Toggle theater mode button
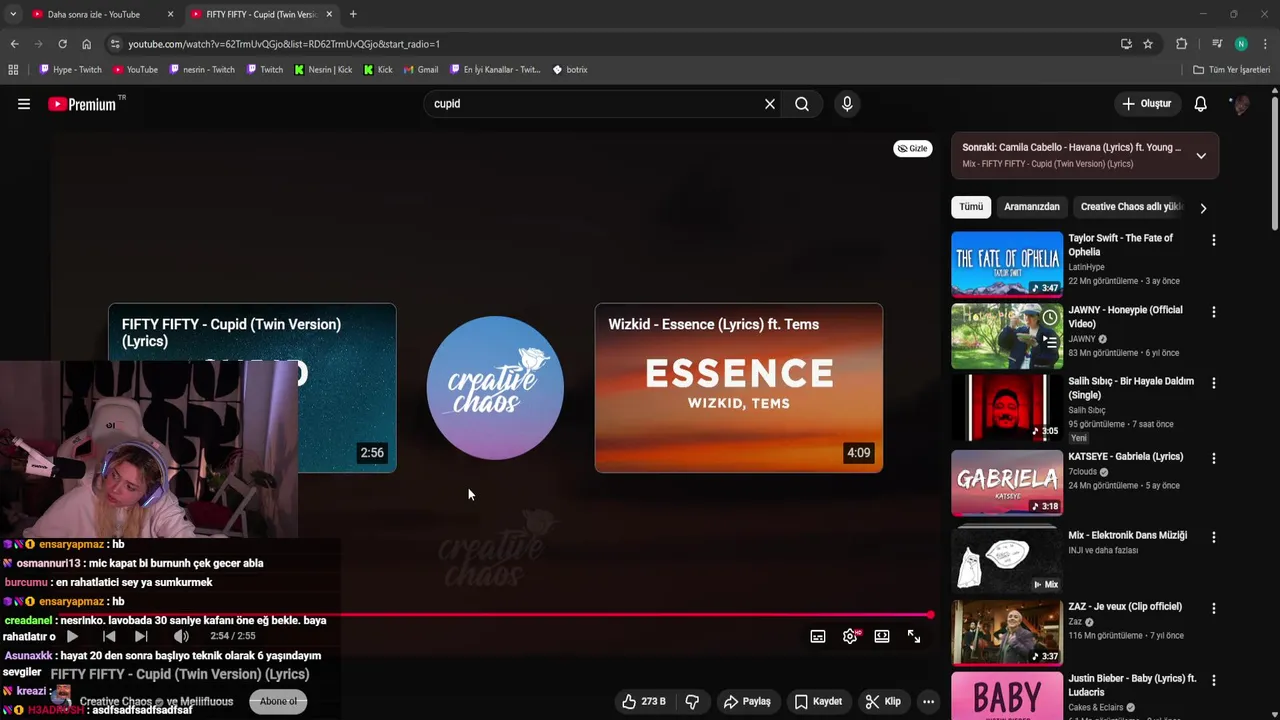The width and height of the screenshot is (1280, 720). 882,636
